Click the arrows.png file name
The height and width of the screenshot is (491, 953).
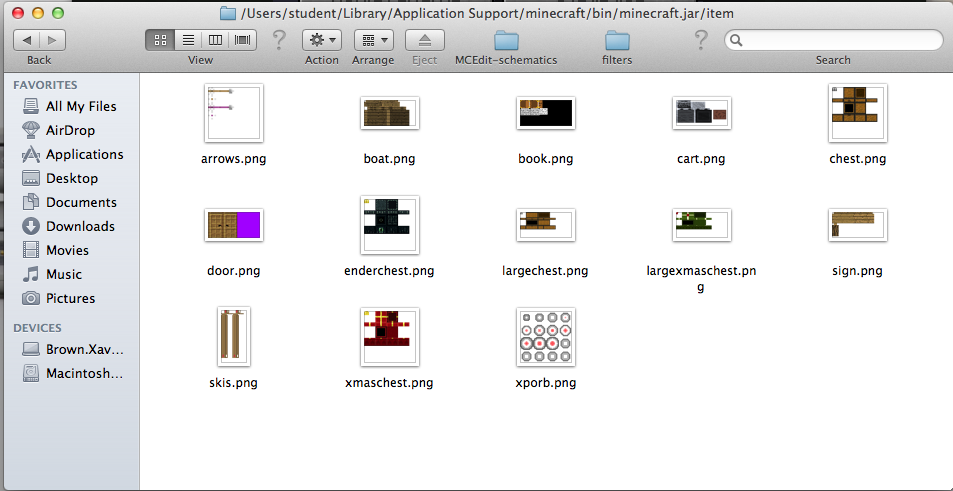click(x=234, y=160)
